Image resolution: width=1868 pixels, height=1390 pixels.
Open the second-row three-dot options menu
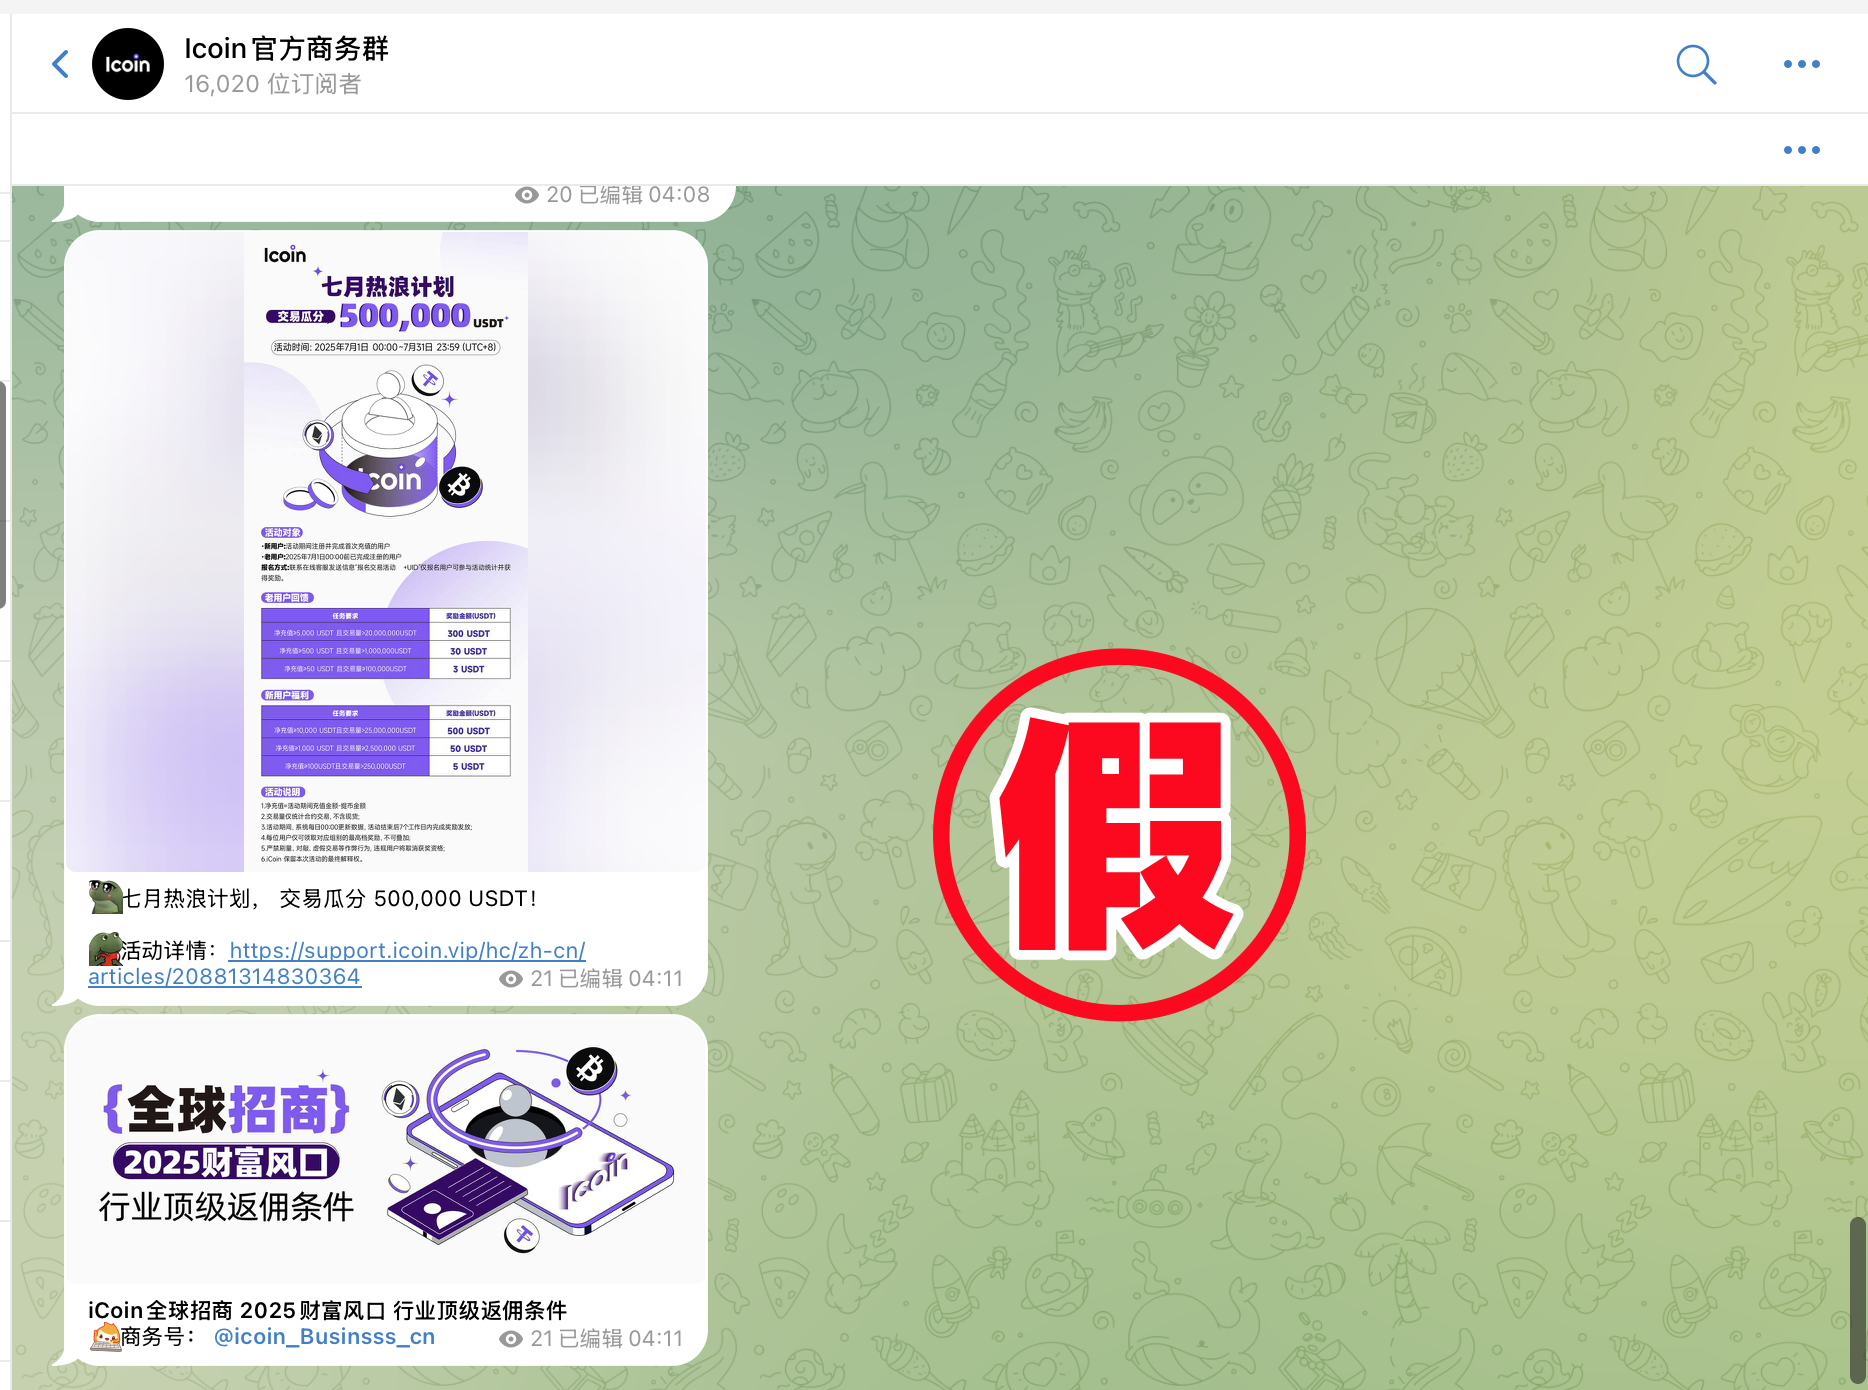1801,150
